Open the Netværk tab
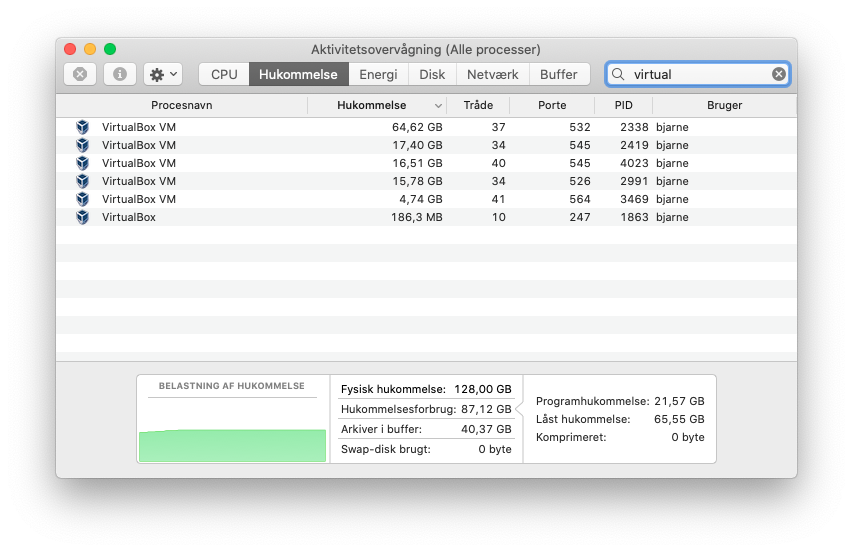 (492, 74)
